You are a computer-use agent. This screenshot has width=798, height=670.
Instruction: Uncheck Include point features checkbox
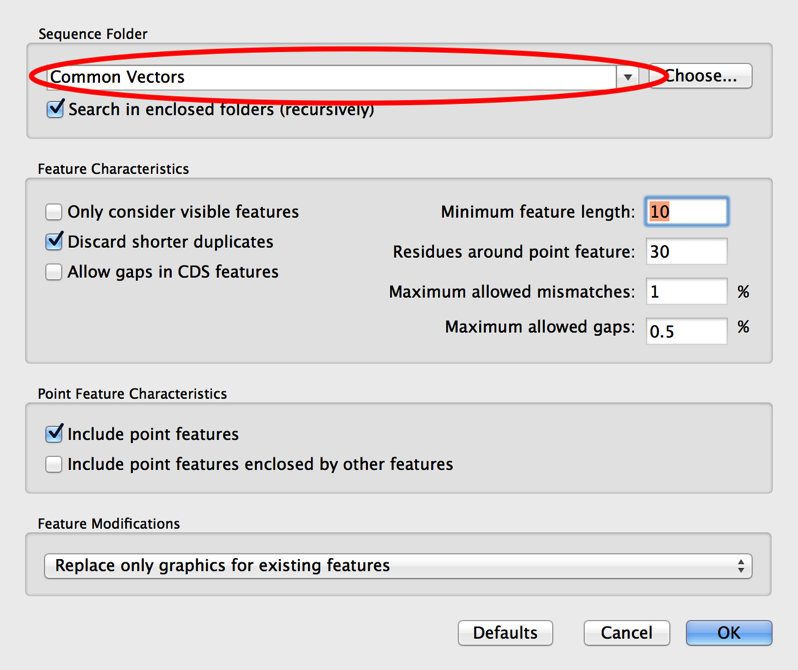(55, 434)
